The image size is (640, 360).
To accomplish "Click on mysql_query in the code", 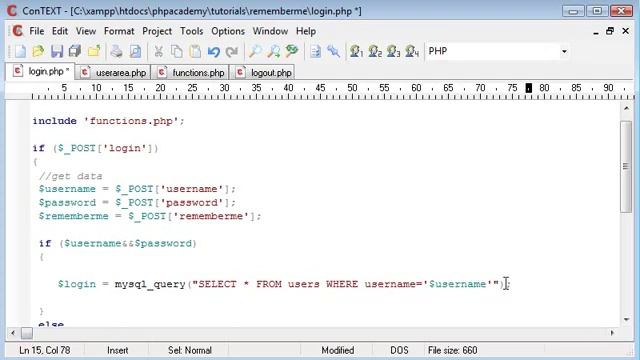I will tap(150, 284).
